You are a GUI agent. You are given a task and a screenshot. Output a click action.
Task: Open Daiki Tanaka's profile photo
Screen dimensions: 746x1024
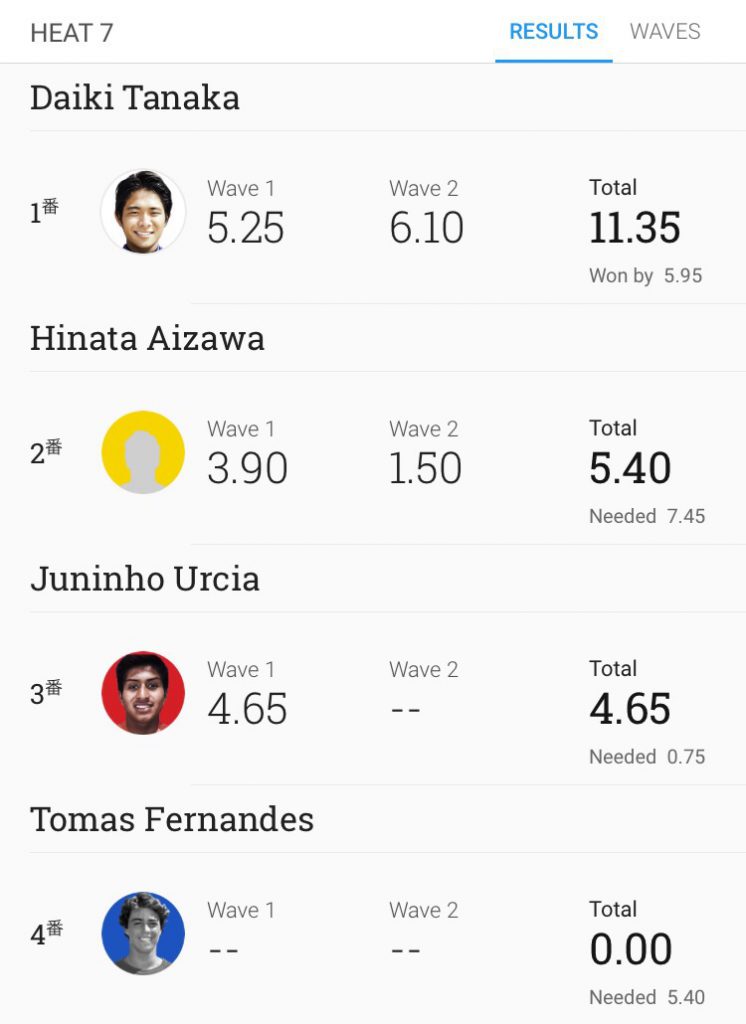(143, 211)
